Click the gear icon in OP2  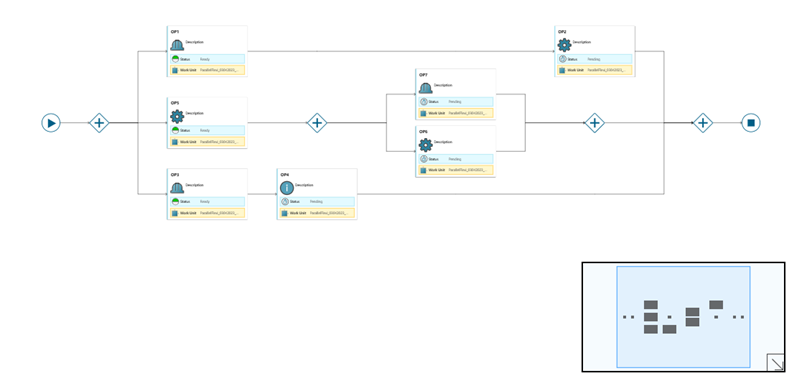565,45
